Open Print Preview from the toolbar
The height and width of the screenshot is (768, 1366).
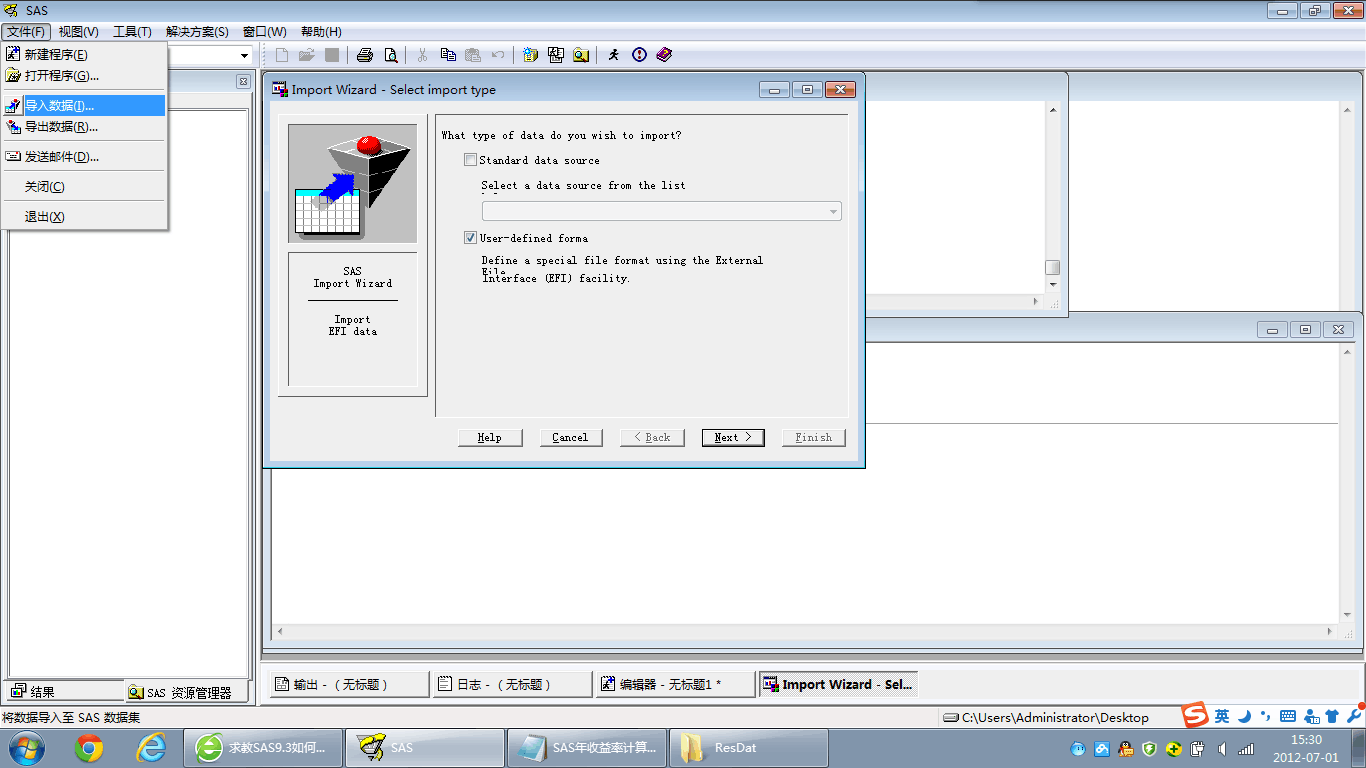(390, 55)
